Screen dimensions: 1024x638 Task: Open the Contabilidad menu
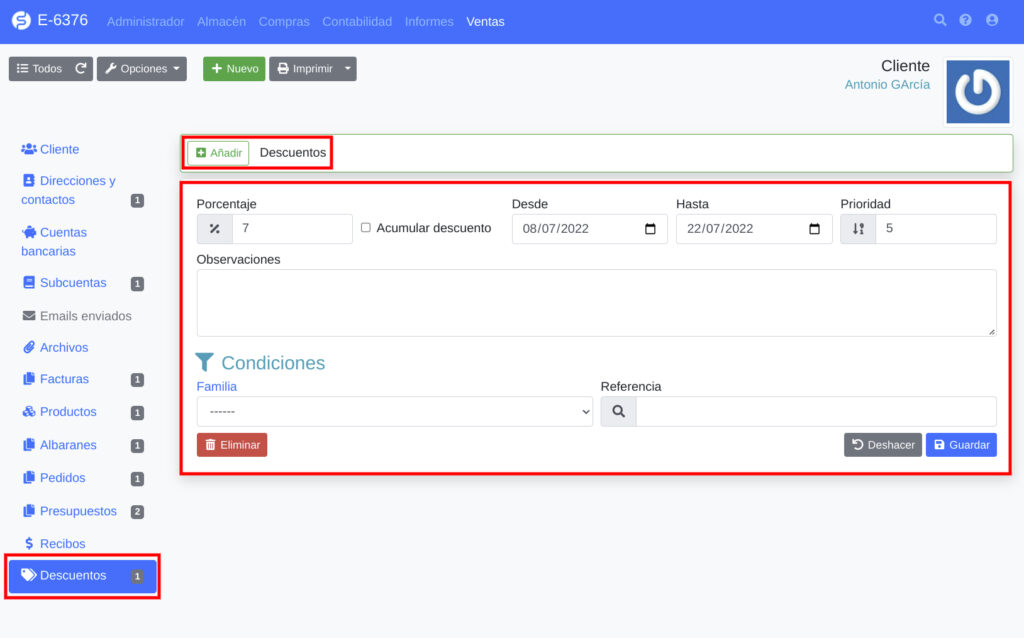coord(357,21)
